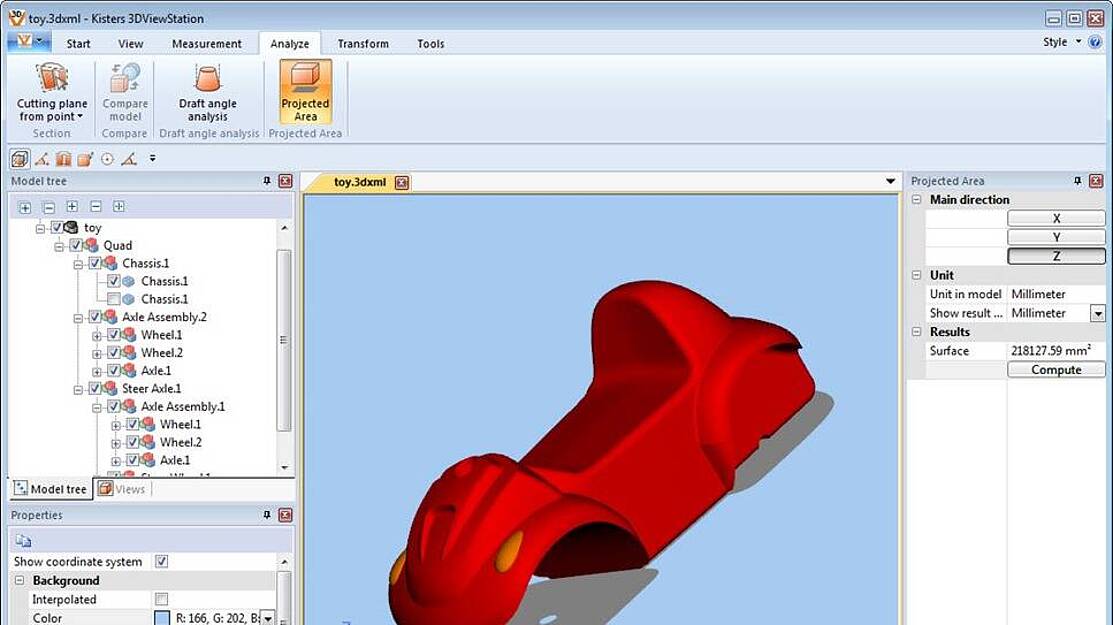Click the orange box quick toolbar icon

(85, 159)
